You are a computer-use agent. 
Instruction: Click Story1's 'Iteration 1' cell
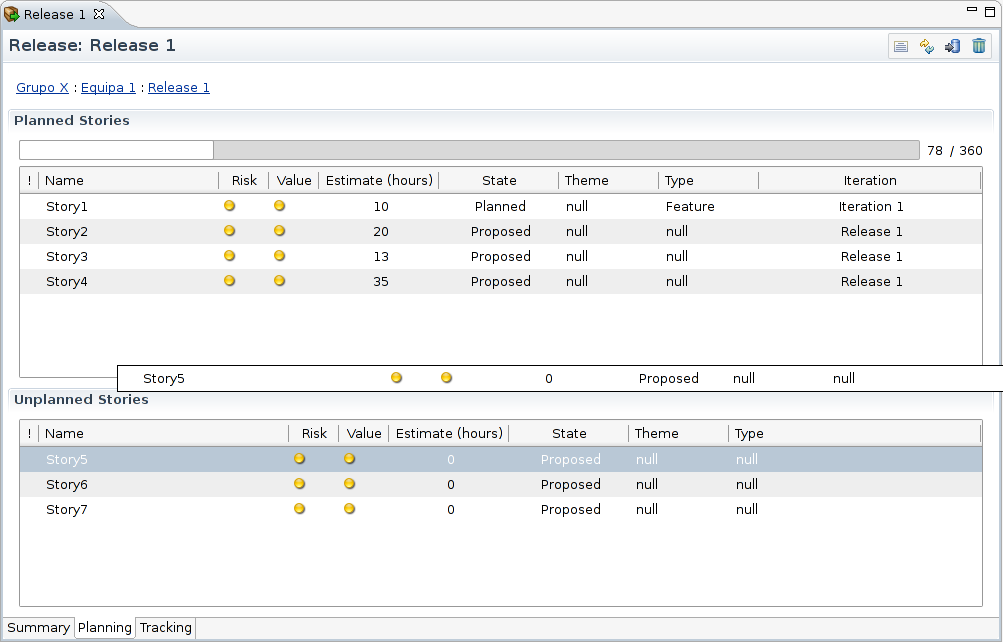[x=871, y=207]
